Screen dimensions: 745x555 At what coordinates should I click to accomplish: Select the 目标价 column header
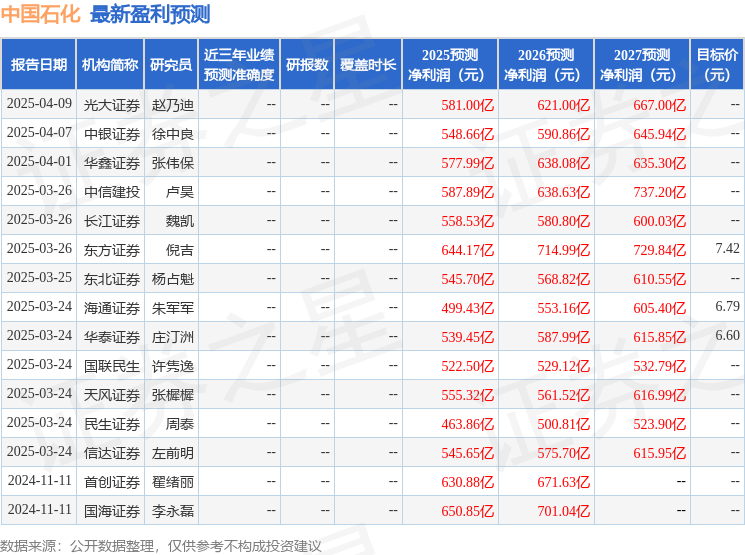(x=717, y=65)
